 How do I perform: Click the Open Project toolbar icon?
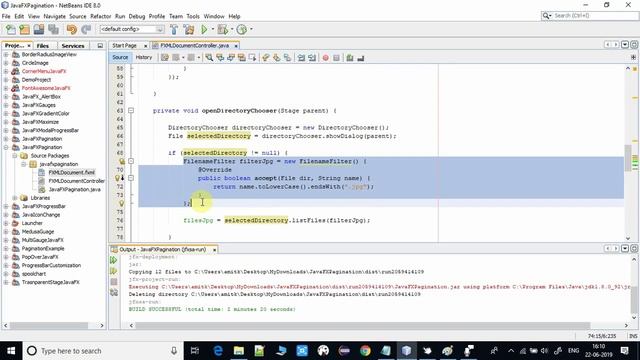pos(39,29)
